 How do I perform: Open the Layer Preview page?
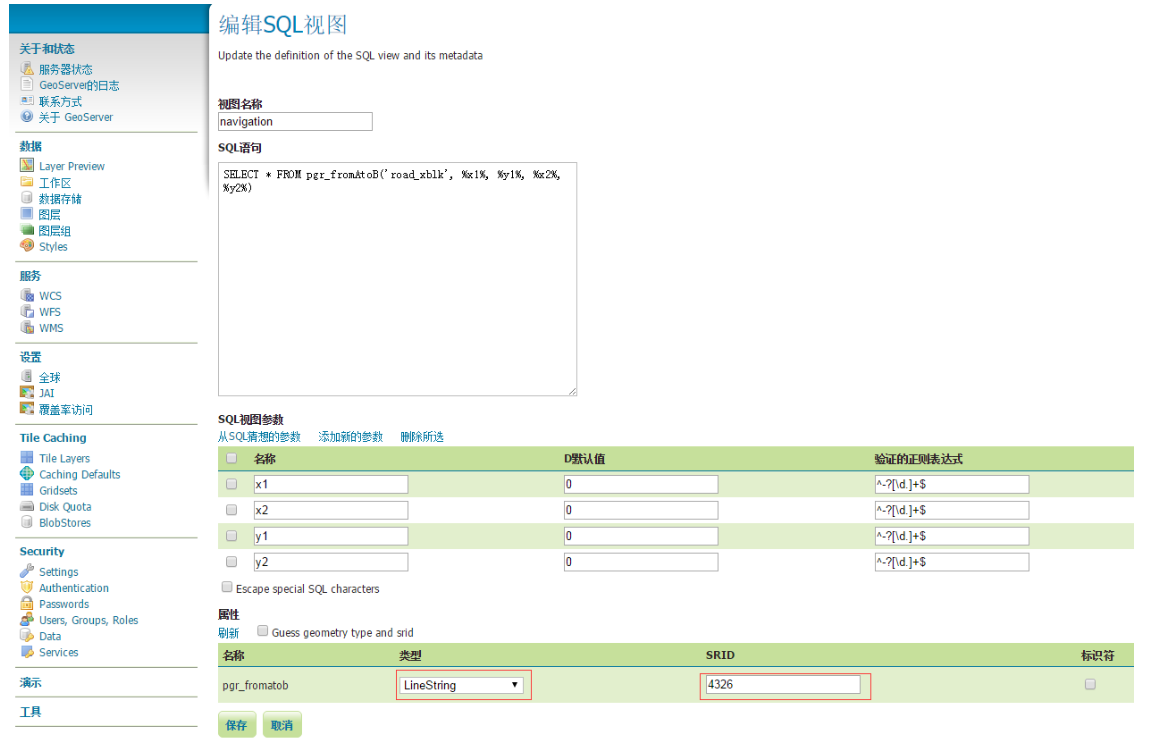[73, 166]
